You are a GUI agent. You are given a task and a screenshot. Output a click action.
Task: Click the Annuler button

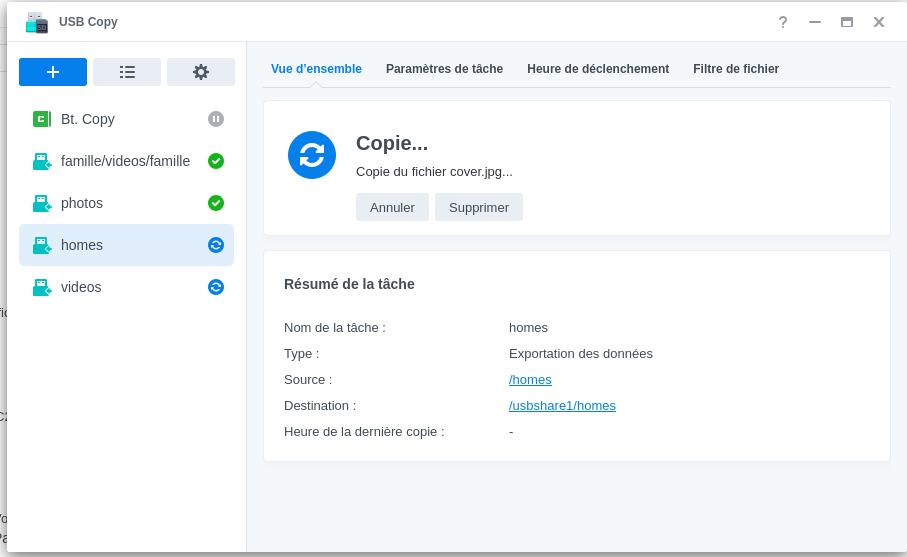click(392, 207)
